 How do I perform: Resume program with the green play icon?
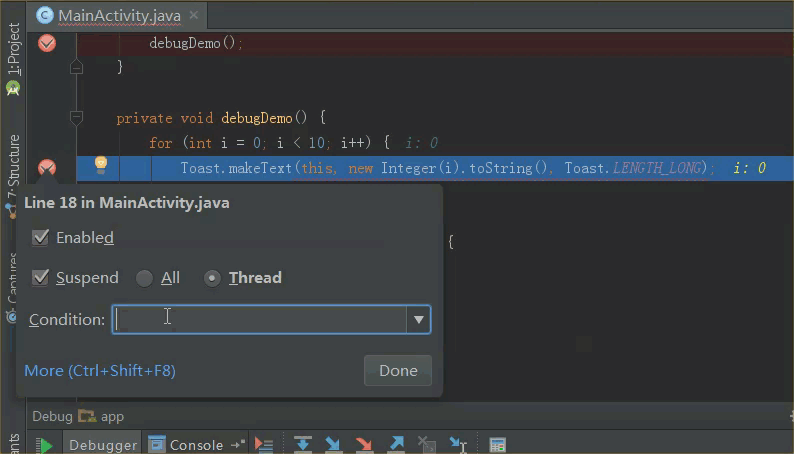tap(45, 445)
